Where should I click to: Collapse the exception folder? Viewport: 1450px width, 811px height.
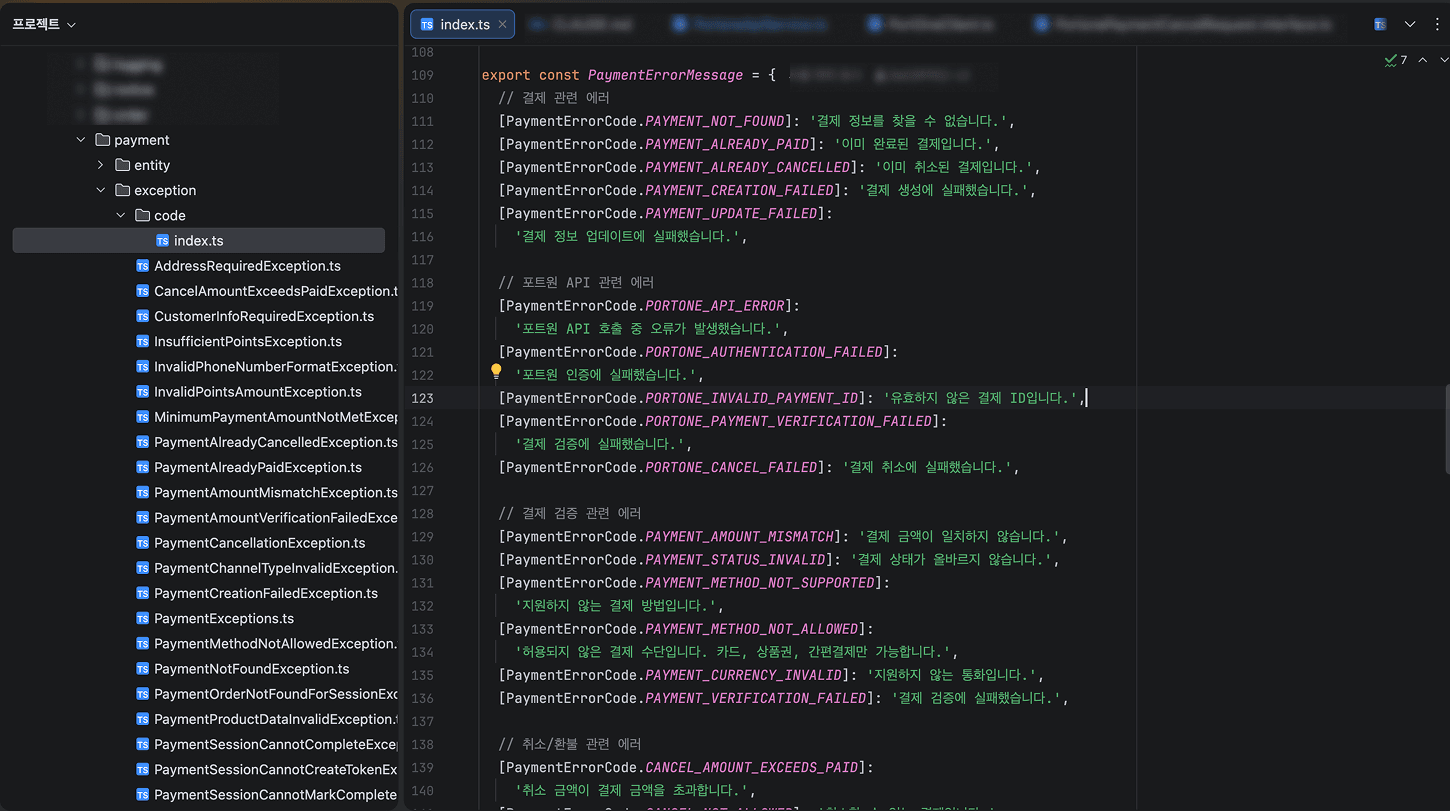tap(101, 190)
